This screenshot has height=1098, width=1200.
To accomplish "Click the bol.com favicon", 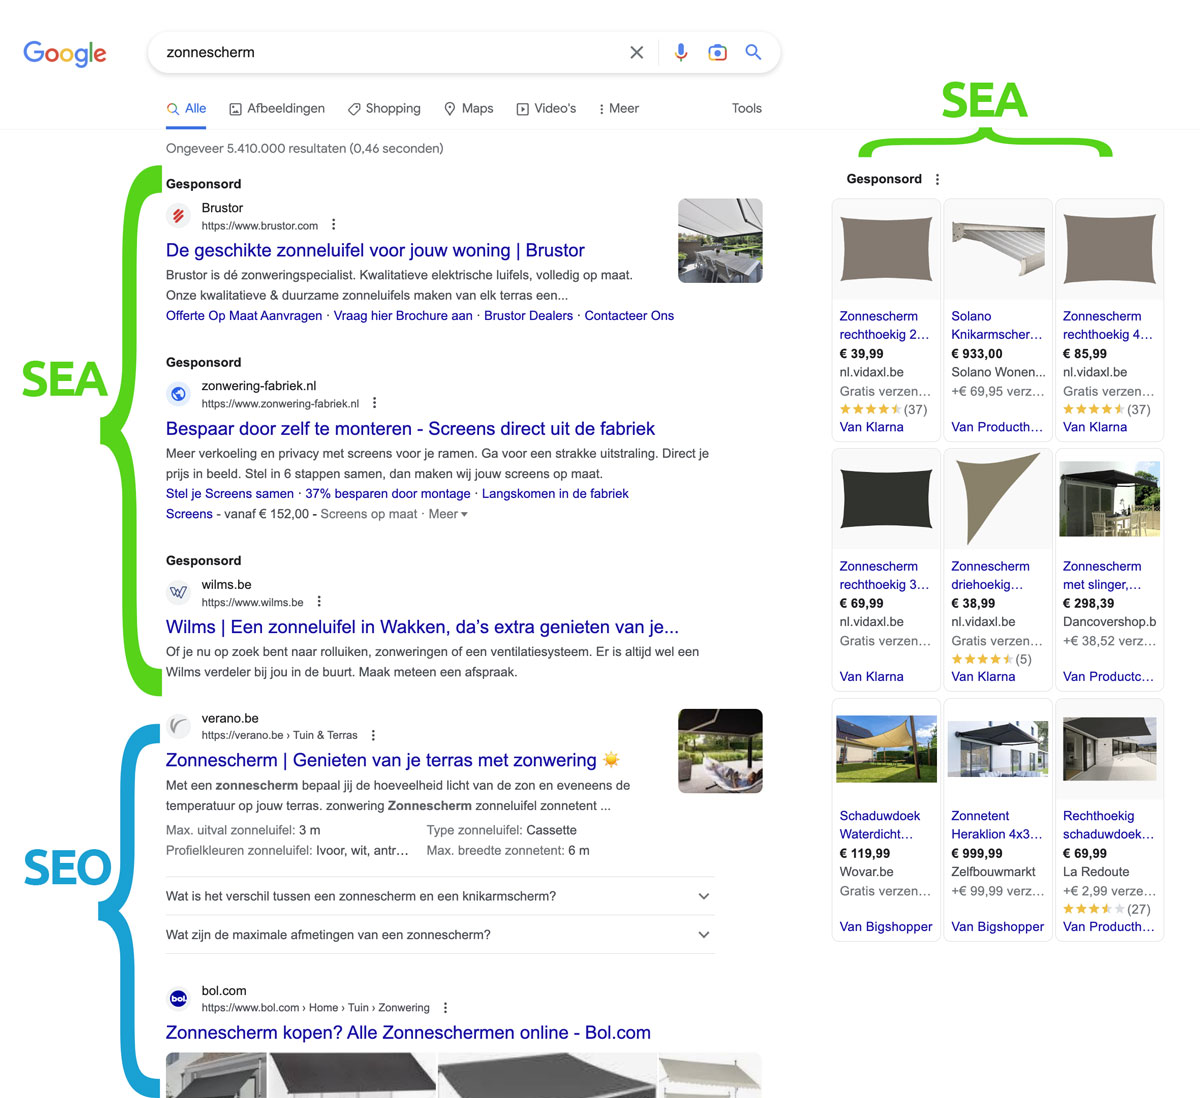I will tap(178, 998).
